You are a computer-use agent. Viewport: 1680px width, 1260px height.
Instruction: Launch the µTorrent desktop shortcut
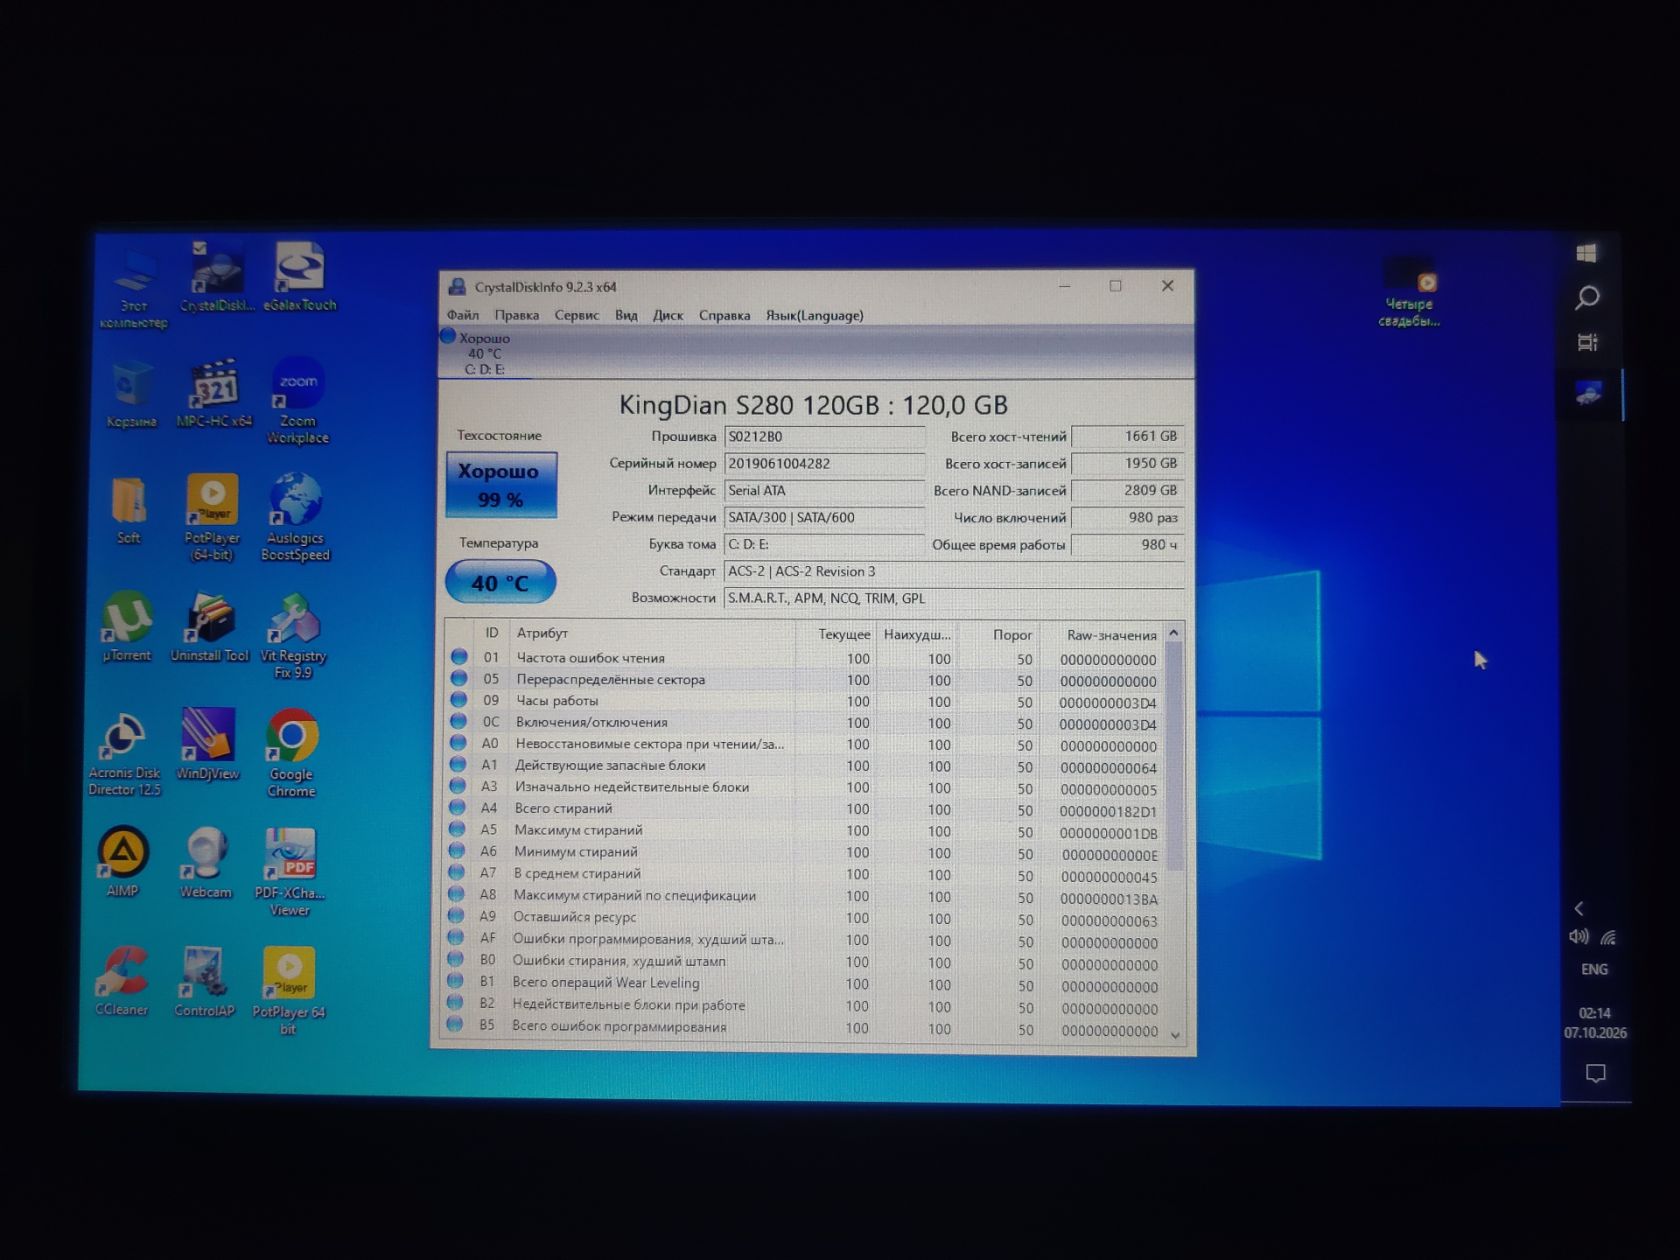[127, 628]
